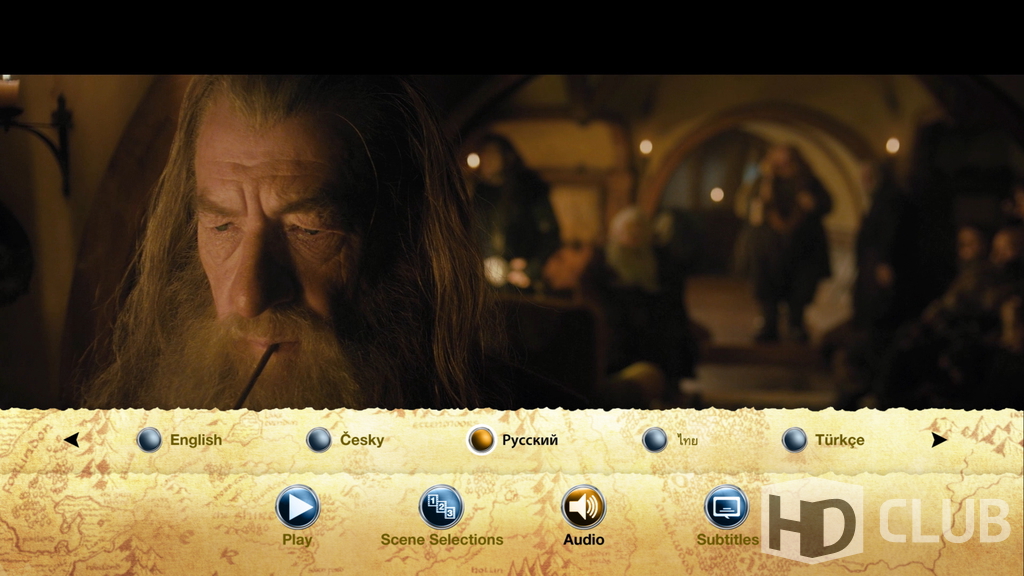The height and width of the screenshot is (576, 1024).
Task: Click the Play icon
Action: point(297,507)
